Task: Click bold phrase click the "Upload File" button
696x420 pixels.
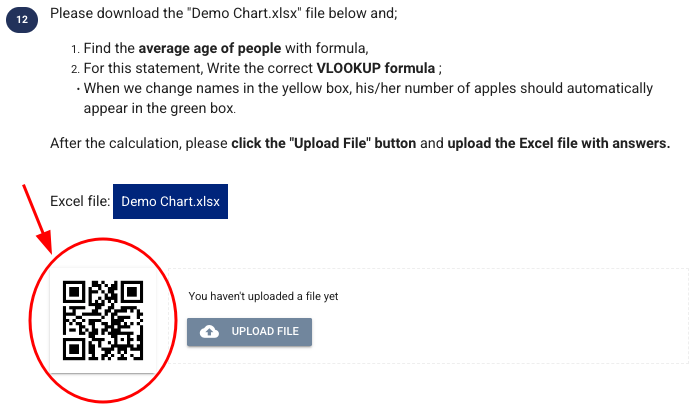Action: [324, 143]
